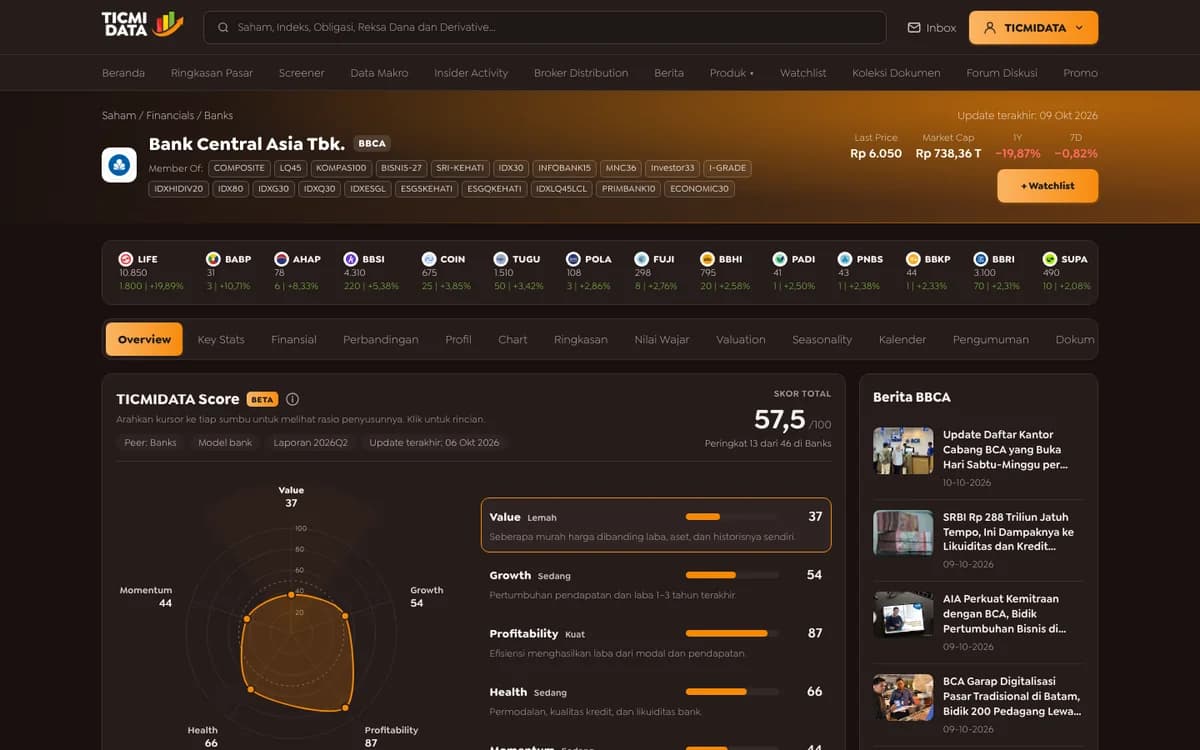This screenshot has width=1200, height=750.
Task: Open Broker Distribution menu item
Action: (x=581, y=73)
